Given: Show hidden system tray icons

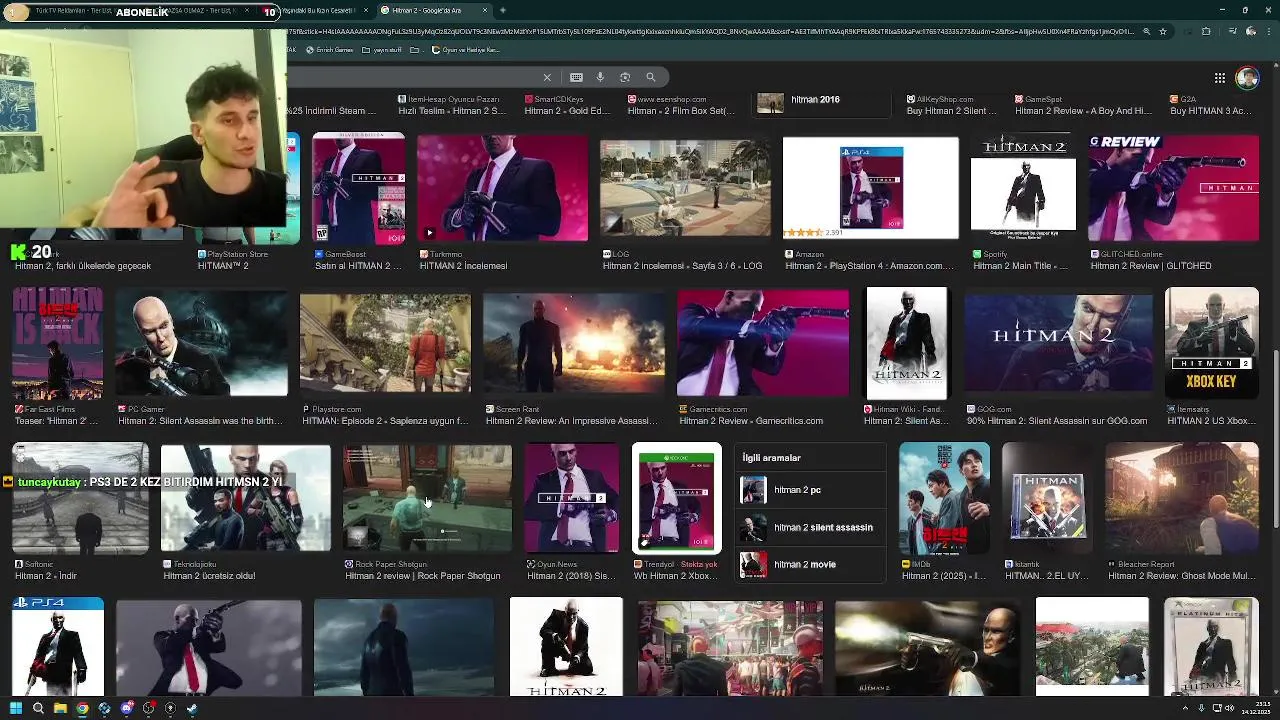Looking at the screenshot, I should pyautogui.click(x=1185, y=708).
